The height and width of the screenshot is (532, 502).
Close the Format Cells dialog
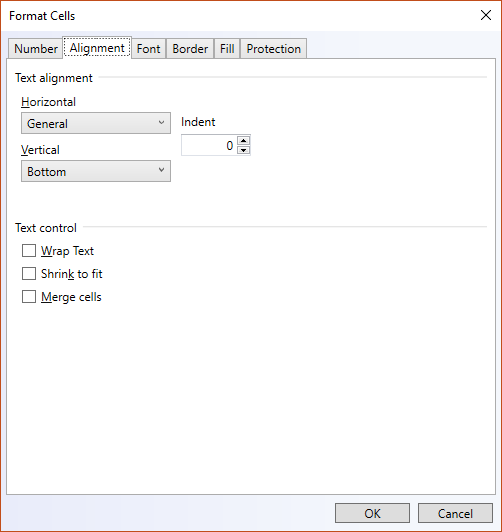point(486,15)
